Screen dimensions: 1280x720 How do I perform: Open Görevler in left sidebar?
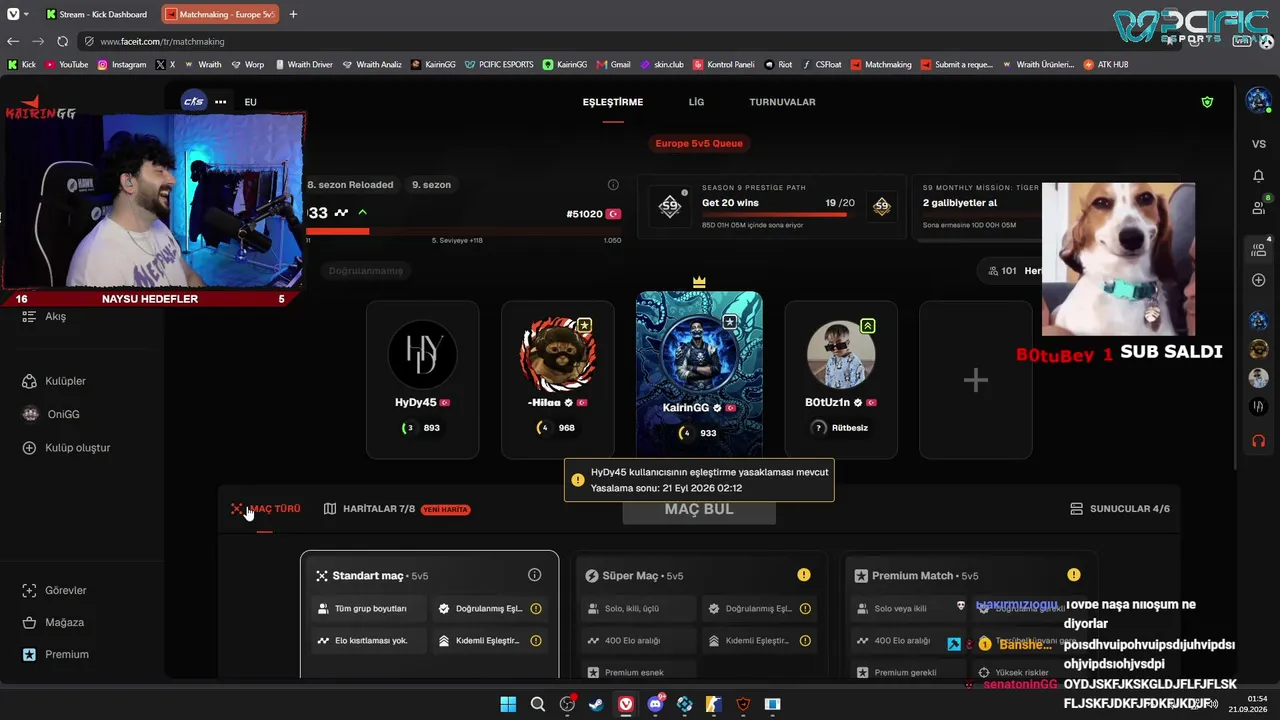pyautogui.click(x=65, y=590)
